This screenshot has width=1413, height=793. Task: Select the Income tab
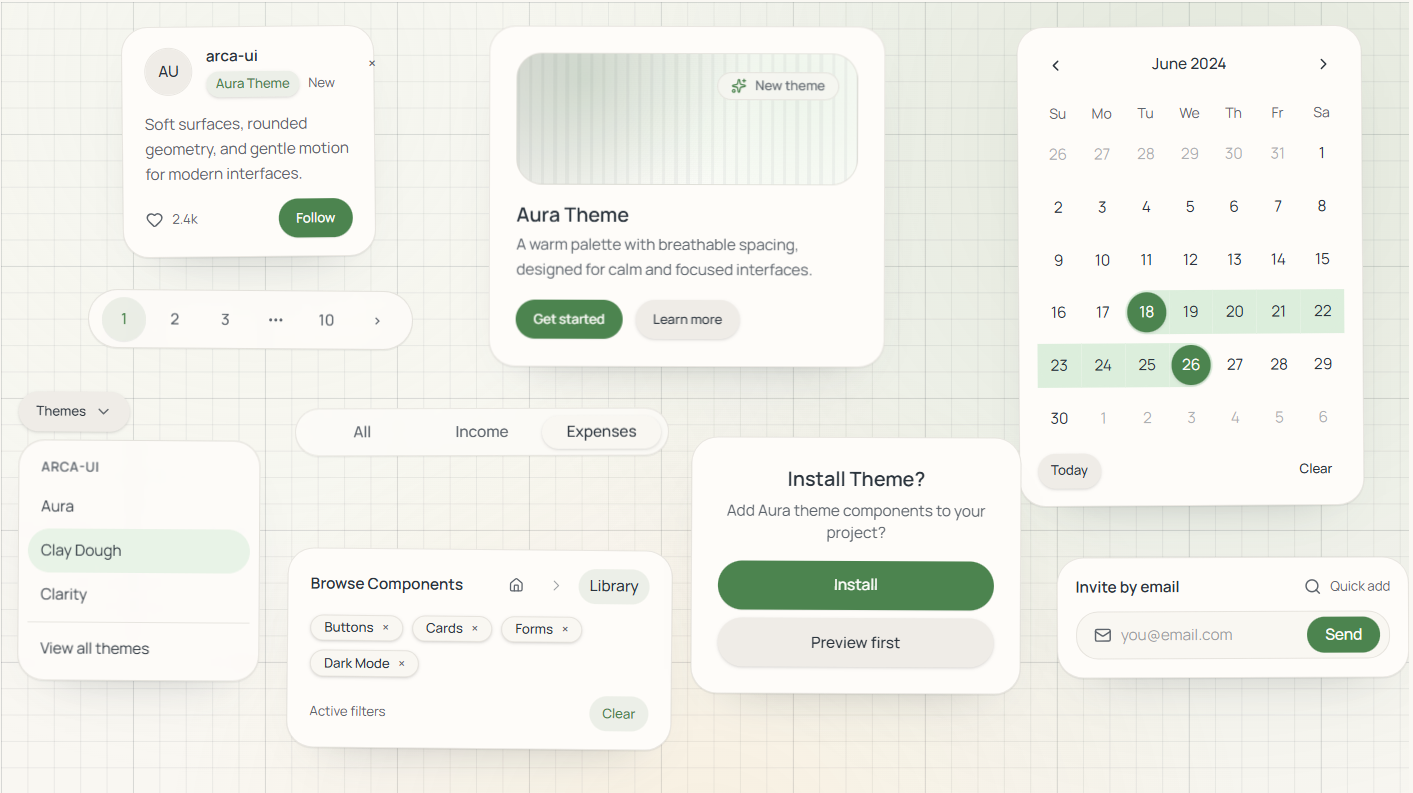click(x=481, y=431)
